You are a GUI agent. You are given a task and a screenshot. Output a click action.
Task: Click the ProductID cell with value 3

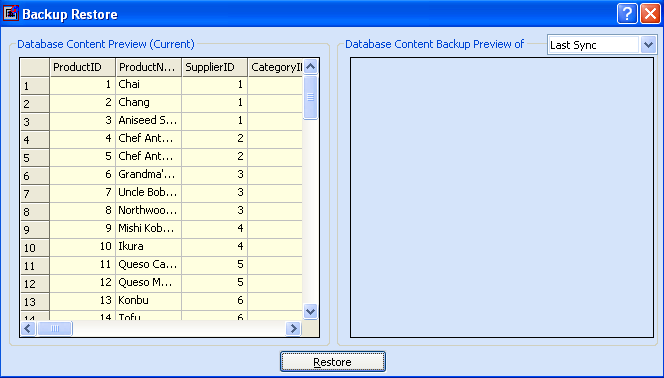click(83, 121)
